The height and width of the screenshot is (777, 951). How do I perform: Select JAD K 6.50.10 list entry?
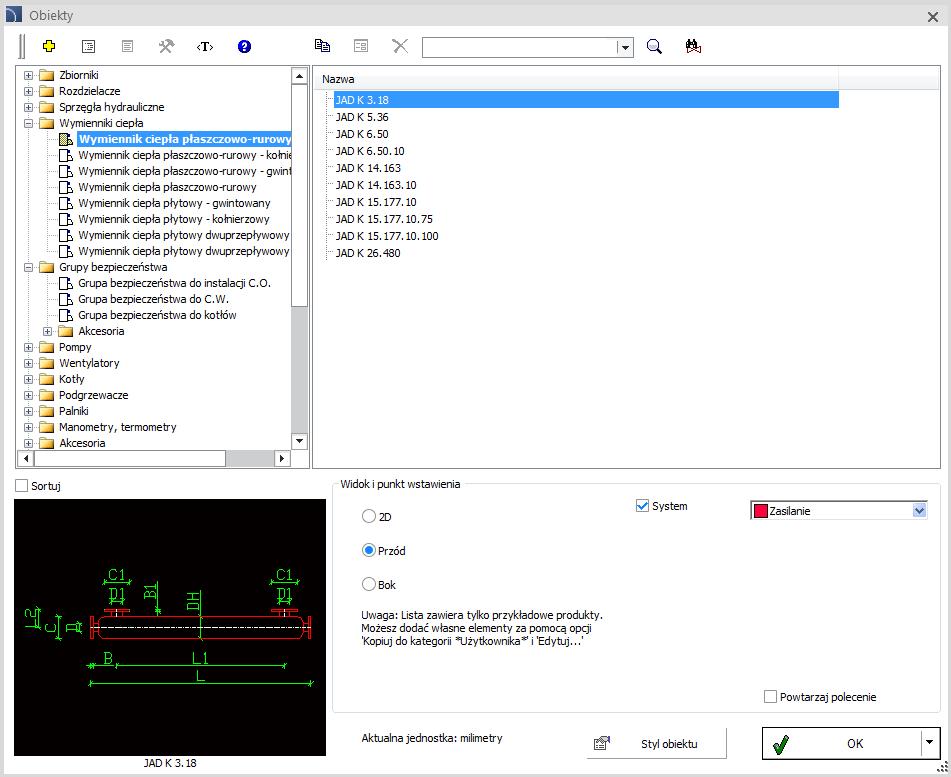(370, 151)
